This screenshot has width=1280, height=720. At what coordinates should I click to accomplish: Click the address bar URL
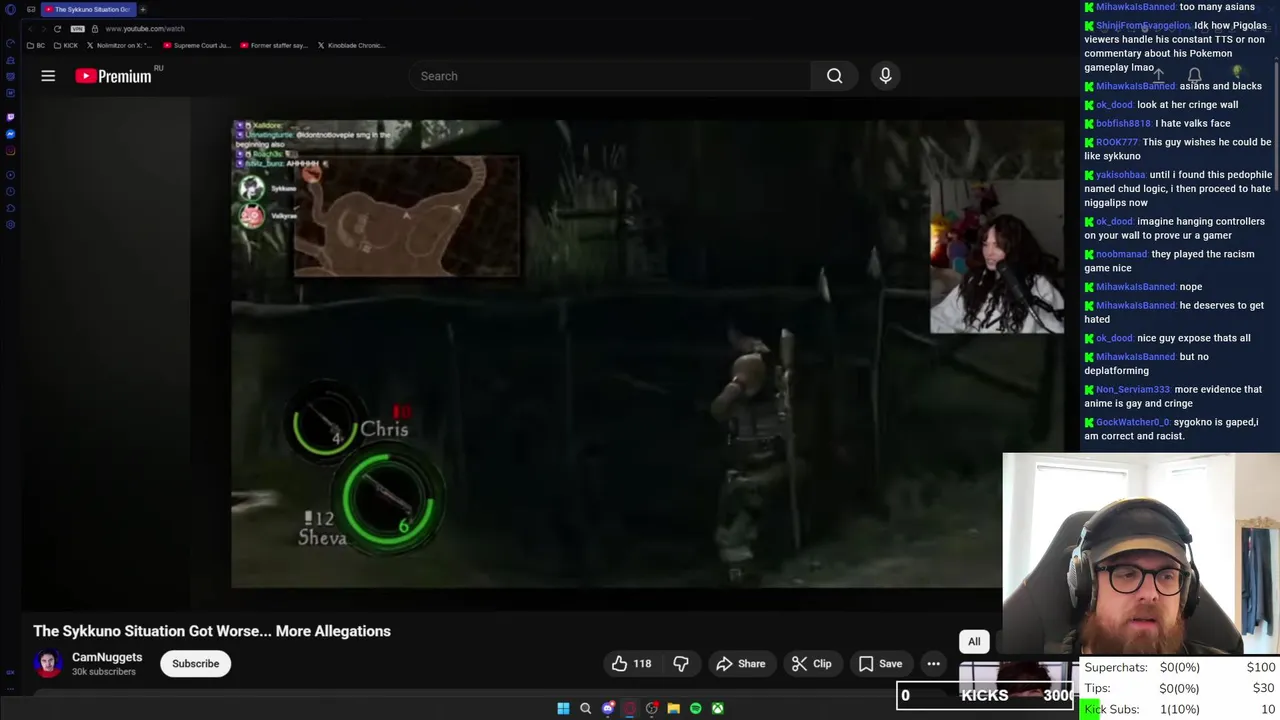tap(145, 29)
